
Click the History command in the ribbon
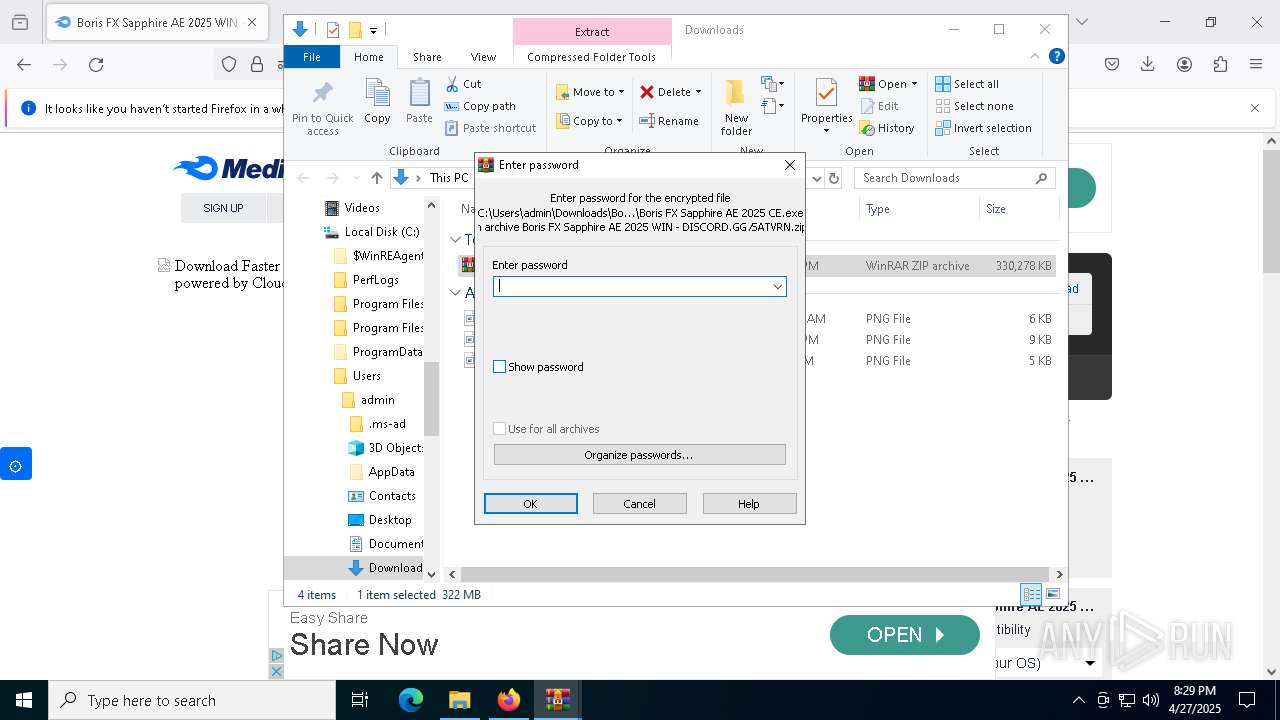click(887, 128)
